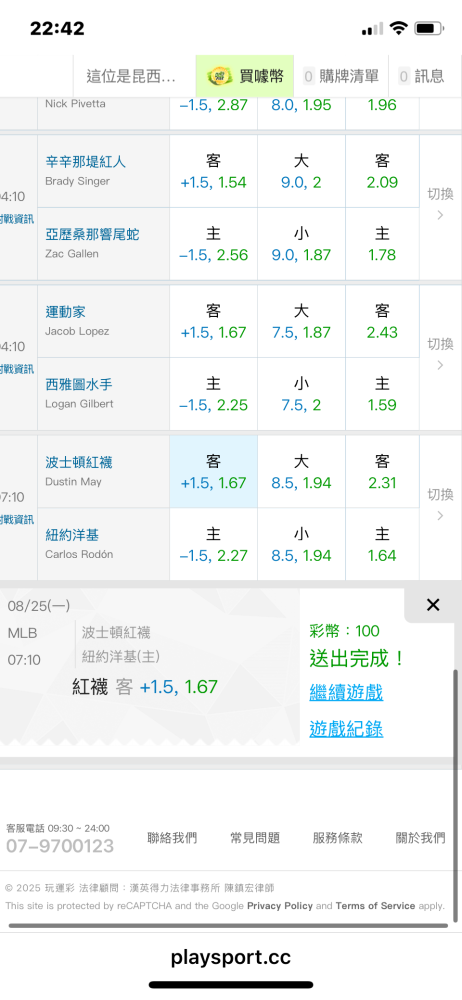Viewport: 462px width, 1000px height.
Task: Tap the iOS home indicator bar
Action: tap(231, 985)
